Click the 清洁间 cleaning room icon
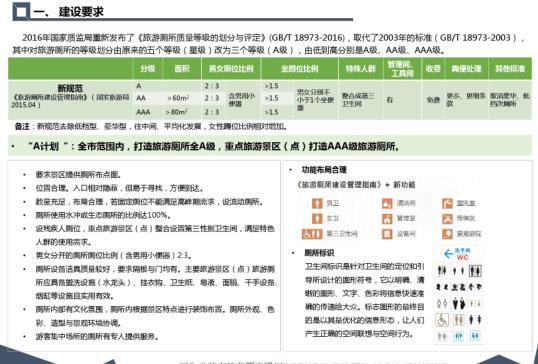 [x=387, y=203]
